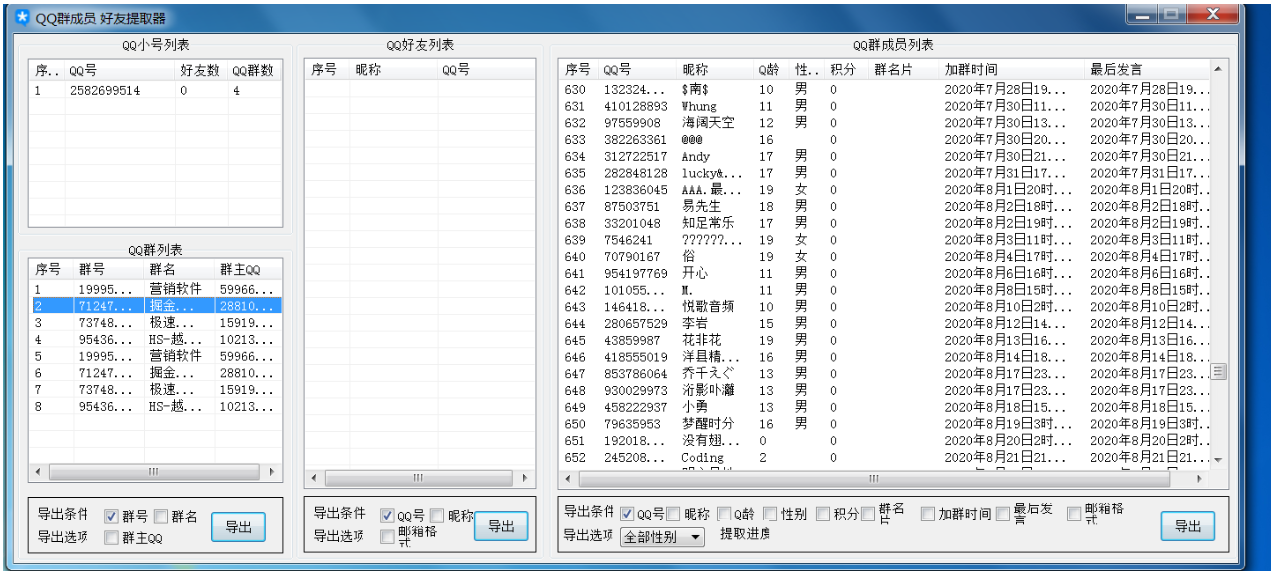Screen dimensions: 1271x575
Task: Click up arrow of member list vertical scrollbar
Action: click(x=1218, y=69)
